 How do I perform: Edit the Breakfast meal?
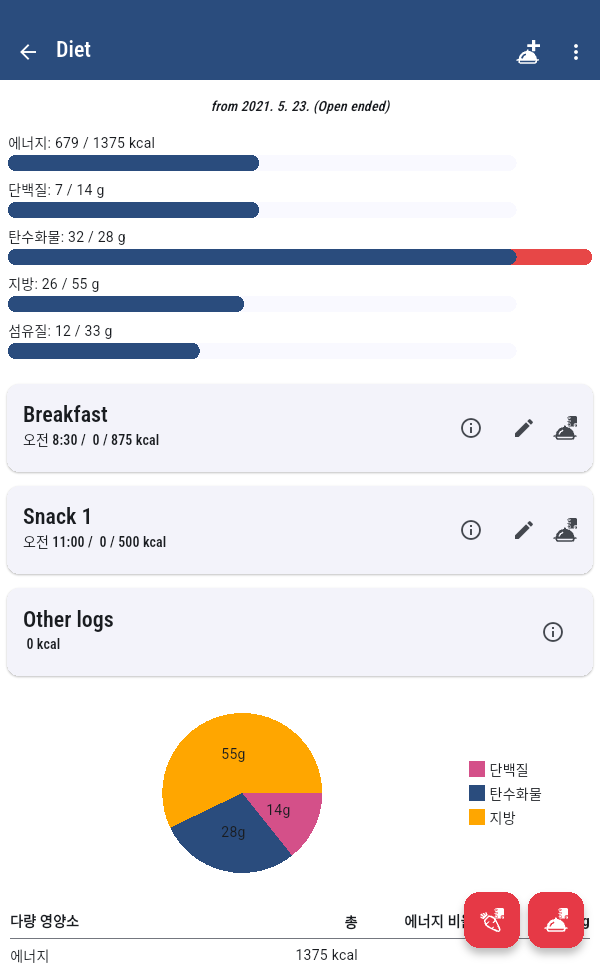[524, 428]
